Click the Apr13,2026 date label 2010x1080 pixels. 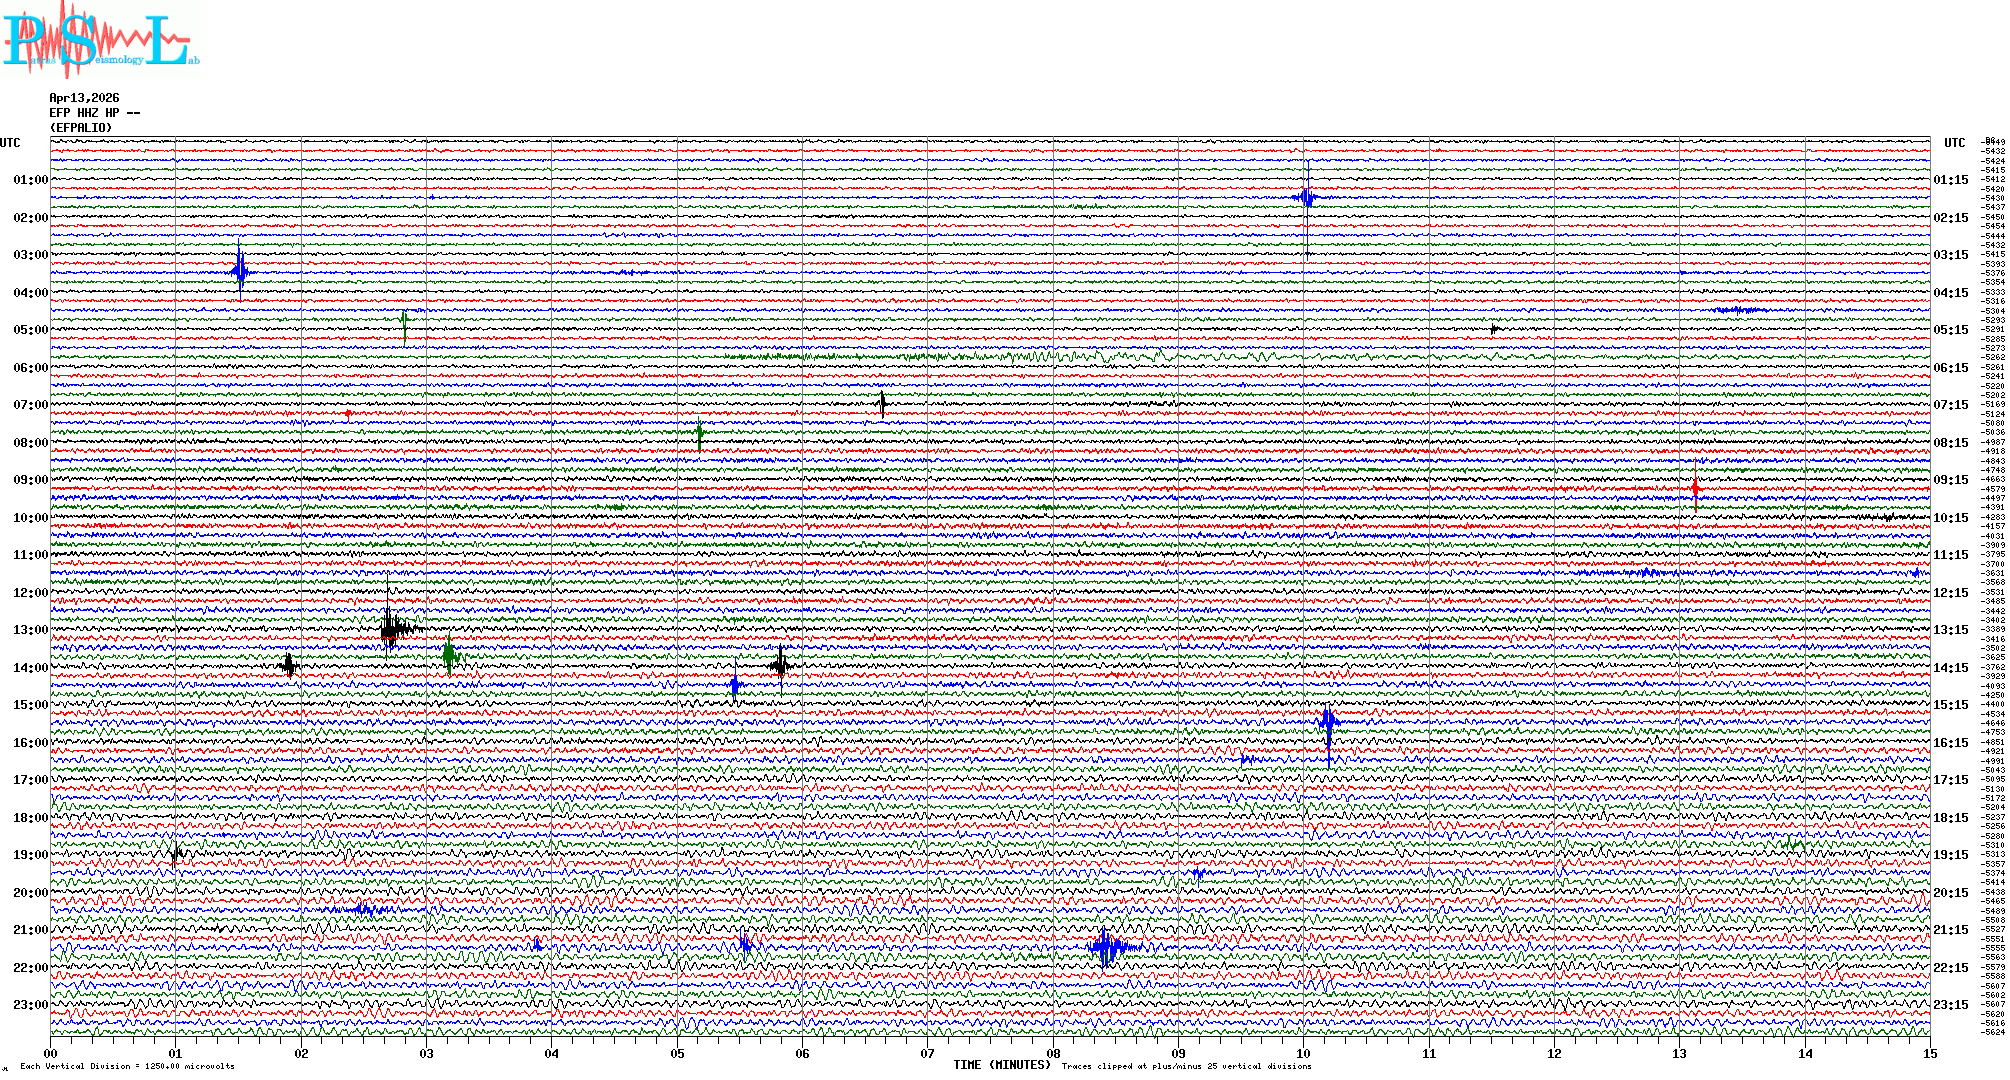click(x=84, y=98)
